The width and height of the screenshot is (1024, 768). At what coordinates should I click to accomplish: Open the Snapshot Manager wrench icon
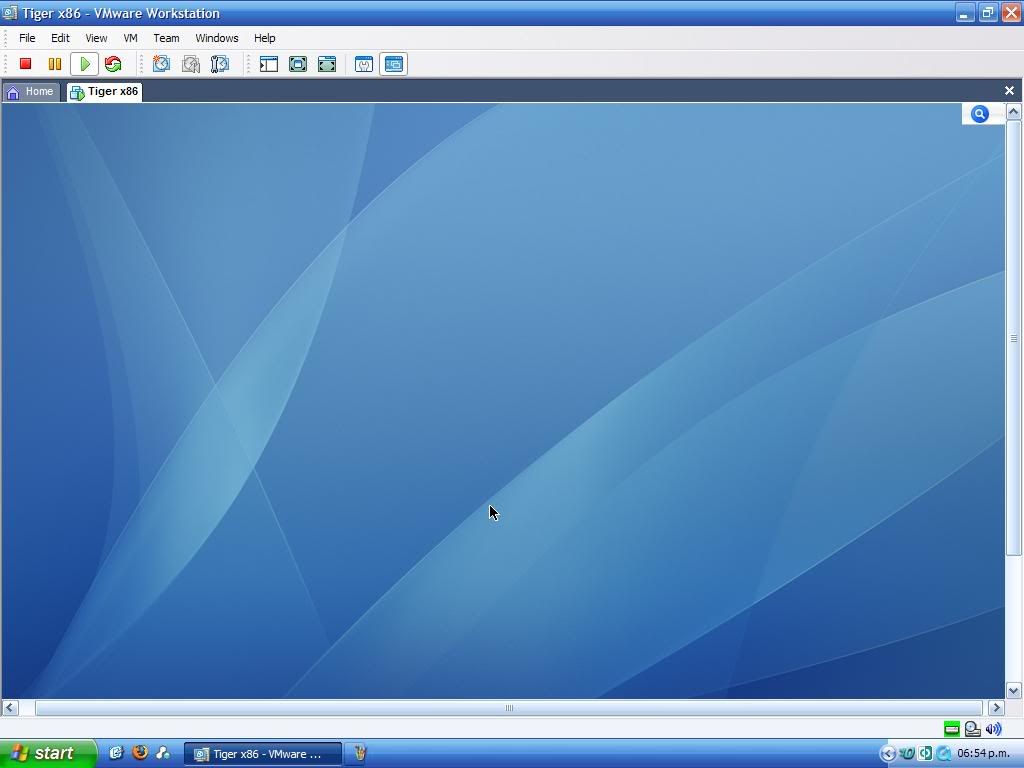pos(220,64)
